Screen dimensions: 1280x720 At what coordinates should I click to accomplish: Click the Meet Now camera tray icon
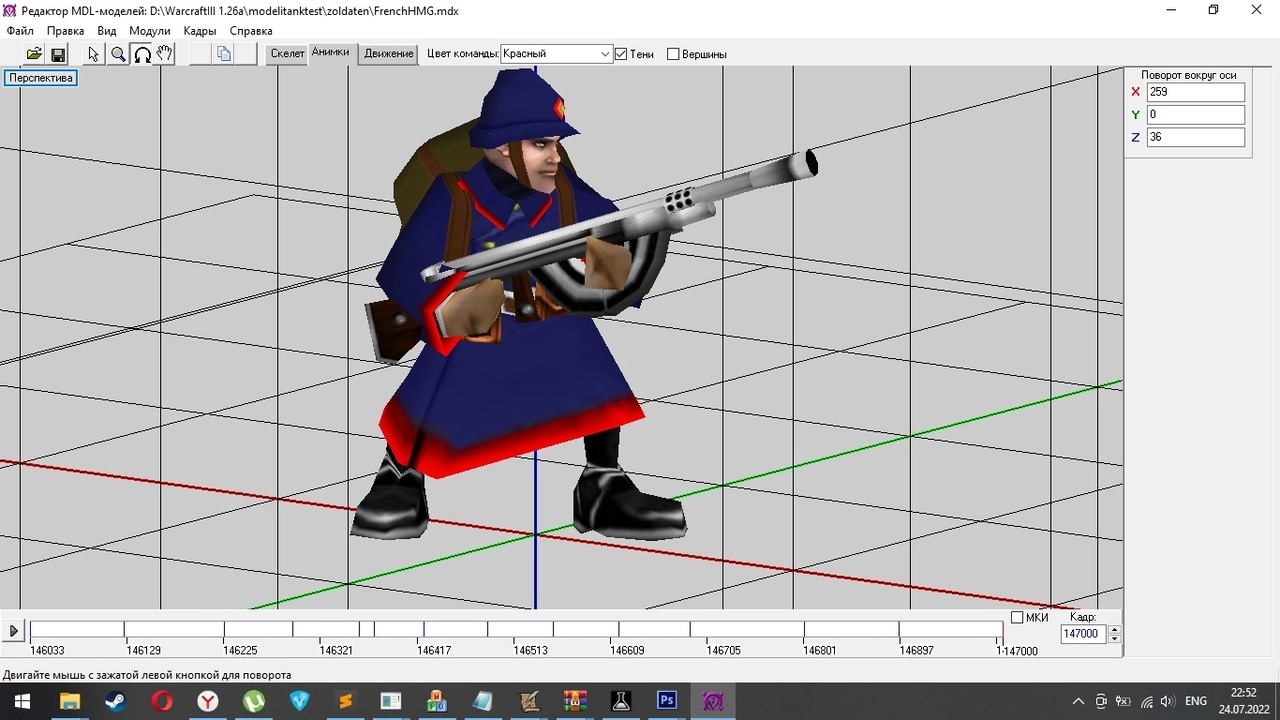click(1101, 701)
